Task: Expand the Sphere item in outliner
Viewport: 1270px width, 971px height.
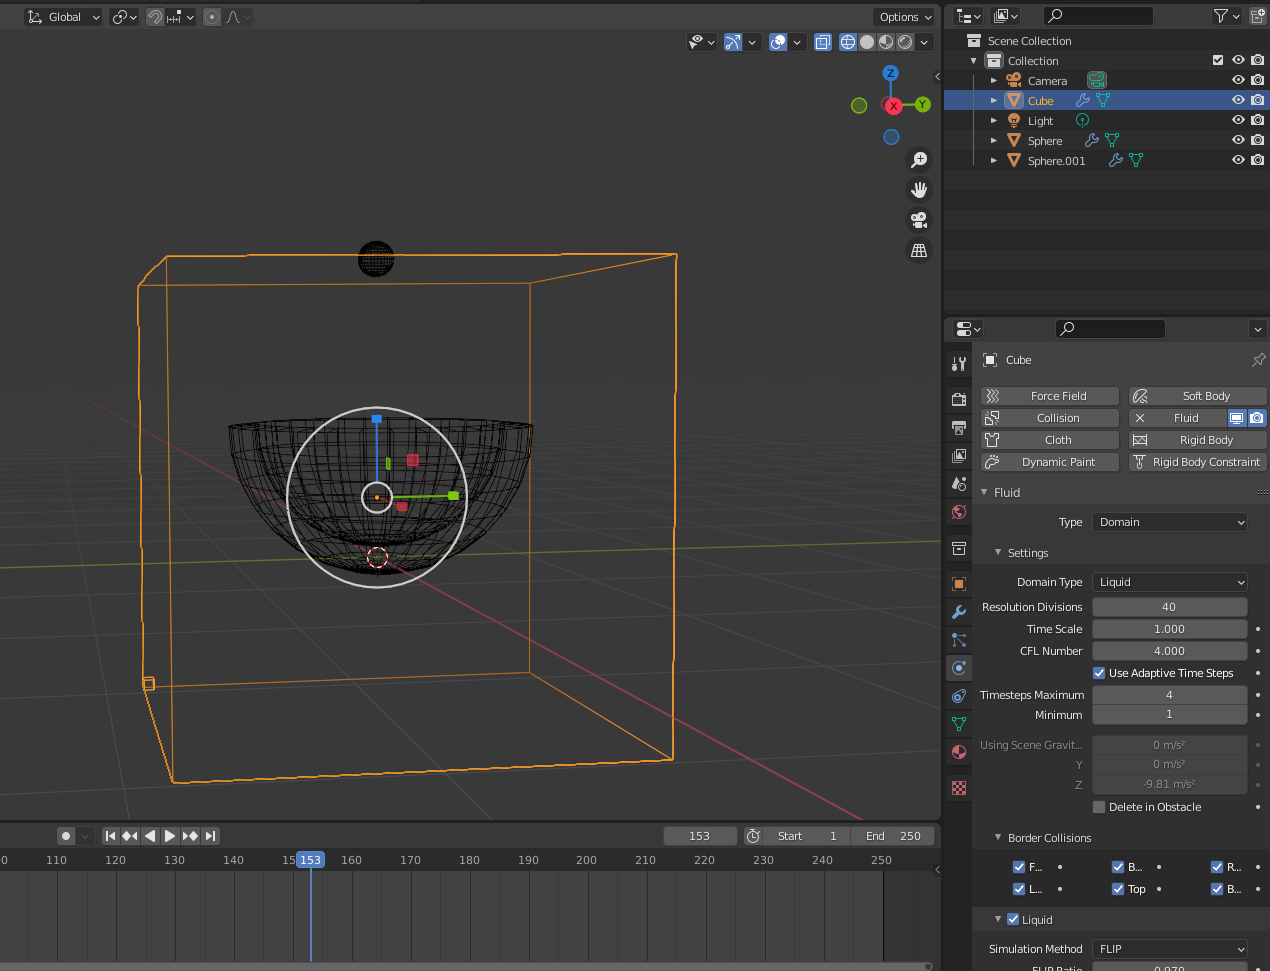Action: (994, 141)
